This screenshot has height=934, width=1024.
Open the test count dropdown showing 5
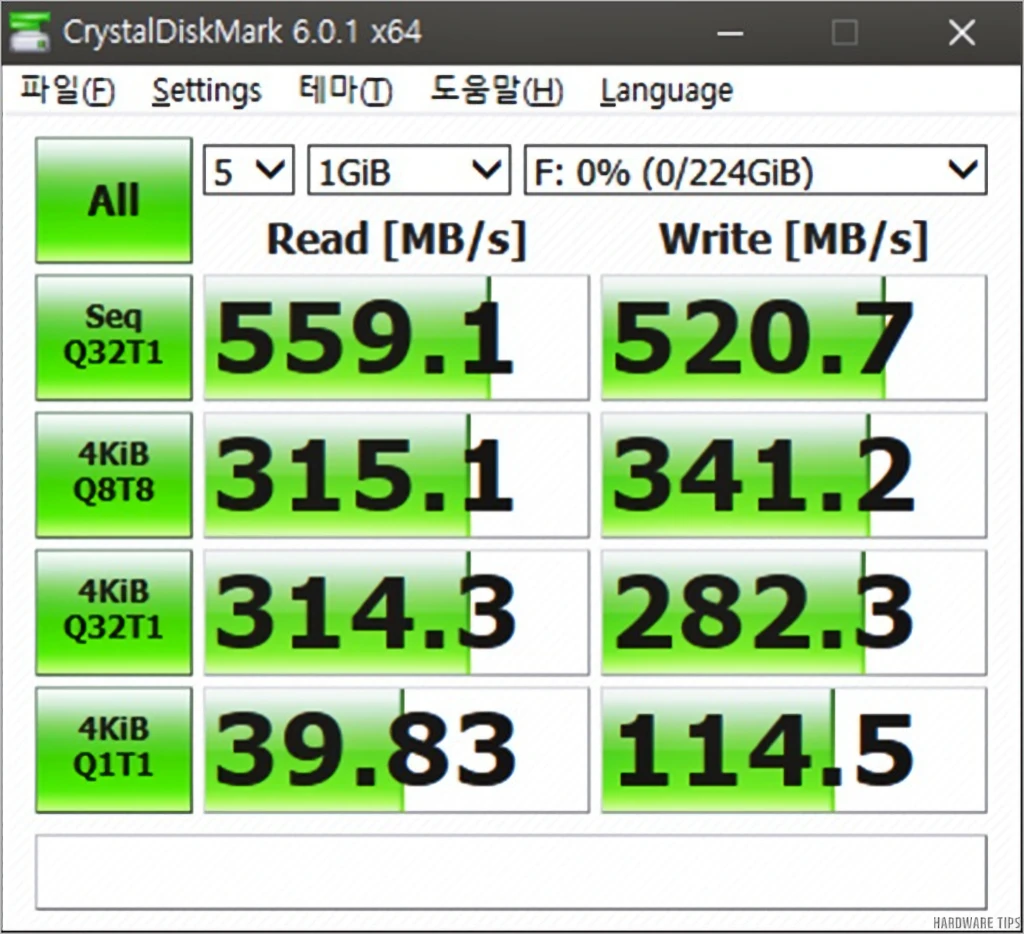pos(248,172)
